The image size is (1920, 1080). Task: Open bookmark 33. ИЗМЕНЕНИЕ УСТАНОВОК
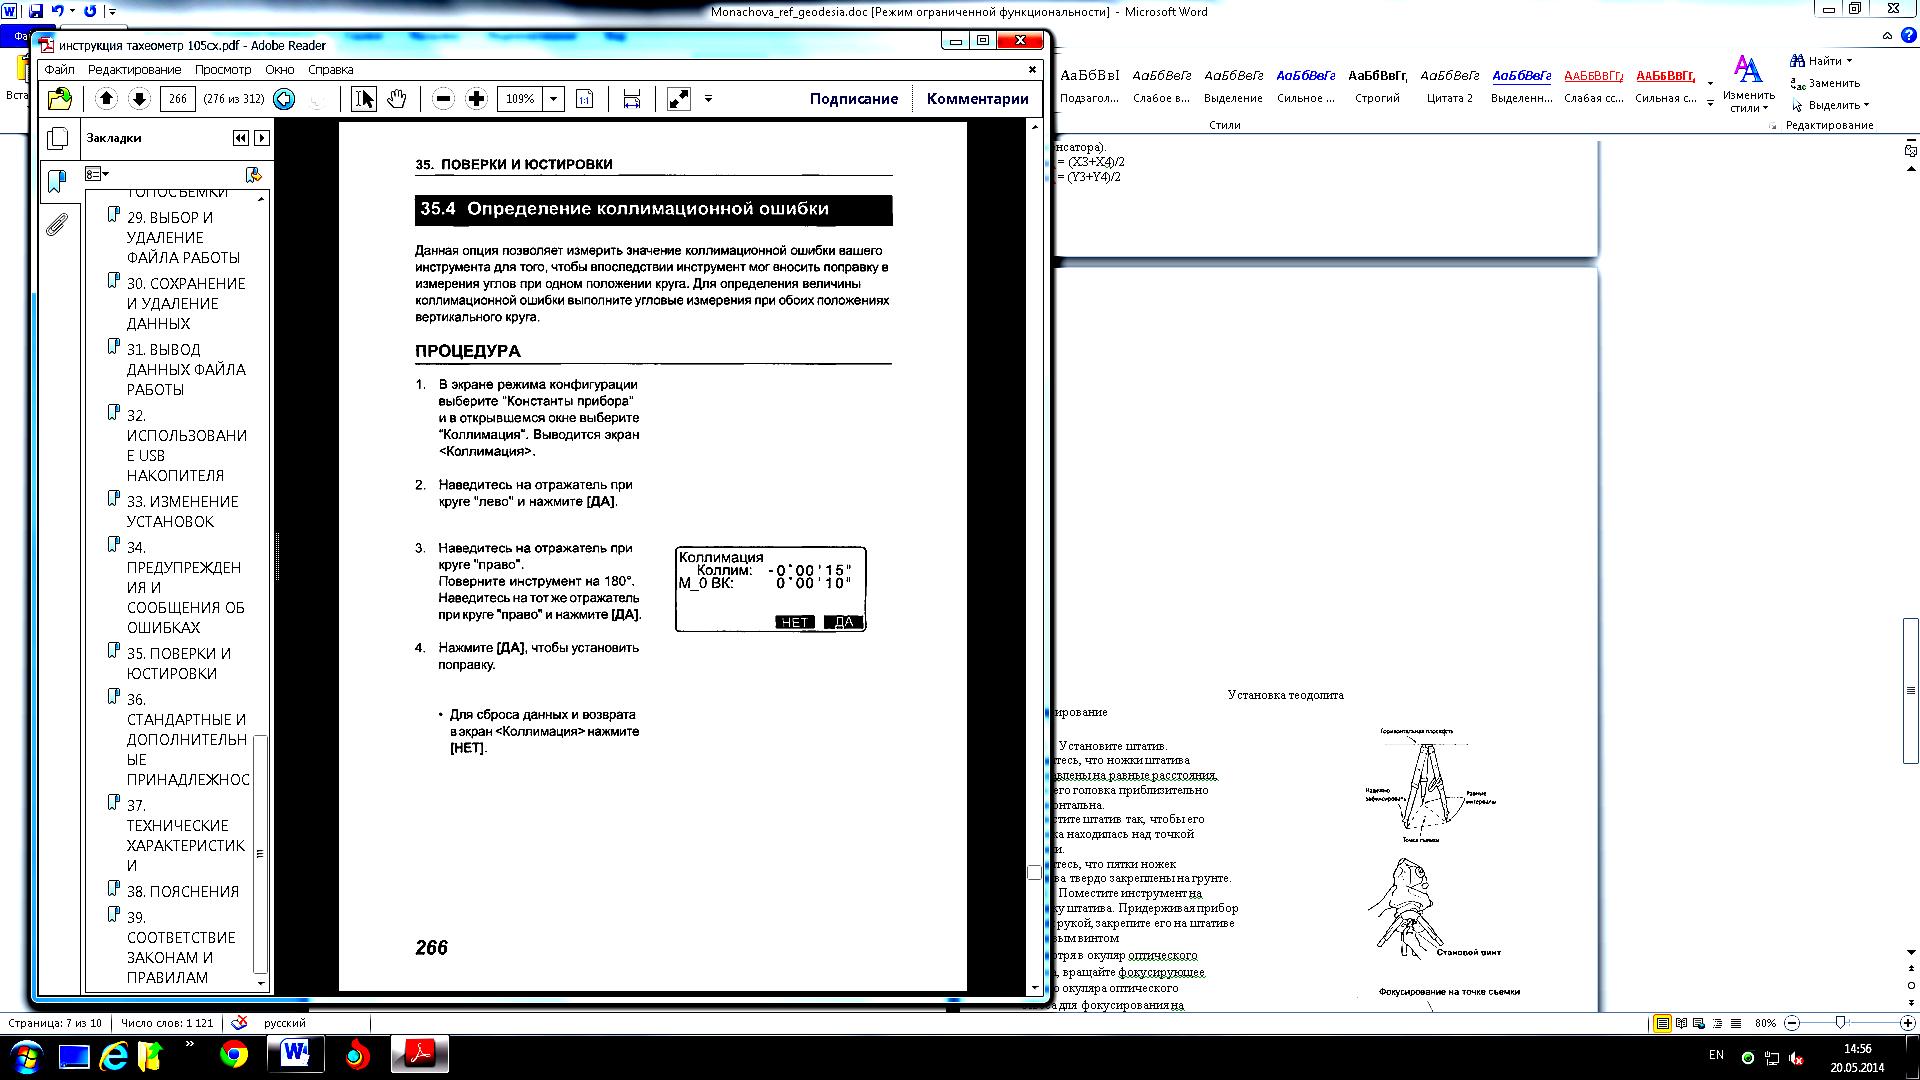pos(182,511)
